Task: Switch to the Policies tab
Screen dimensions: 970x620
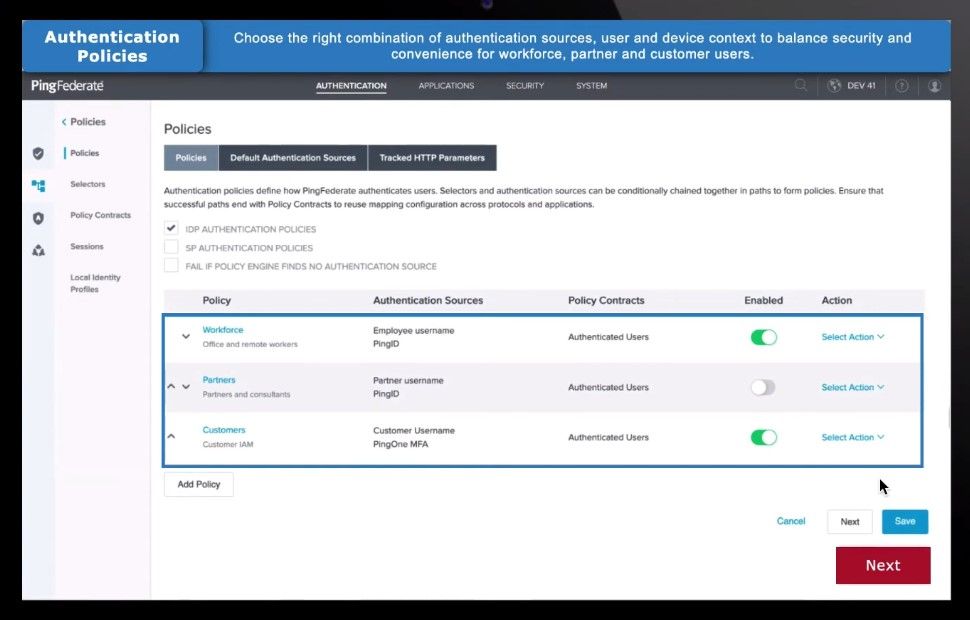Action: coord(191,158)
